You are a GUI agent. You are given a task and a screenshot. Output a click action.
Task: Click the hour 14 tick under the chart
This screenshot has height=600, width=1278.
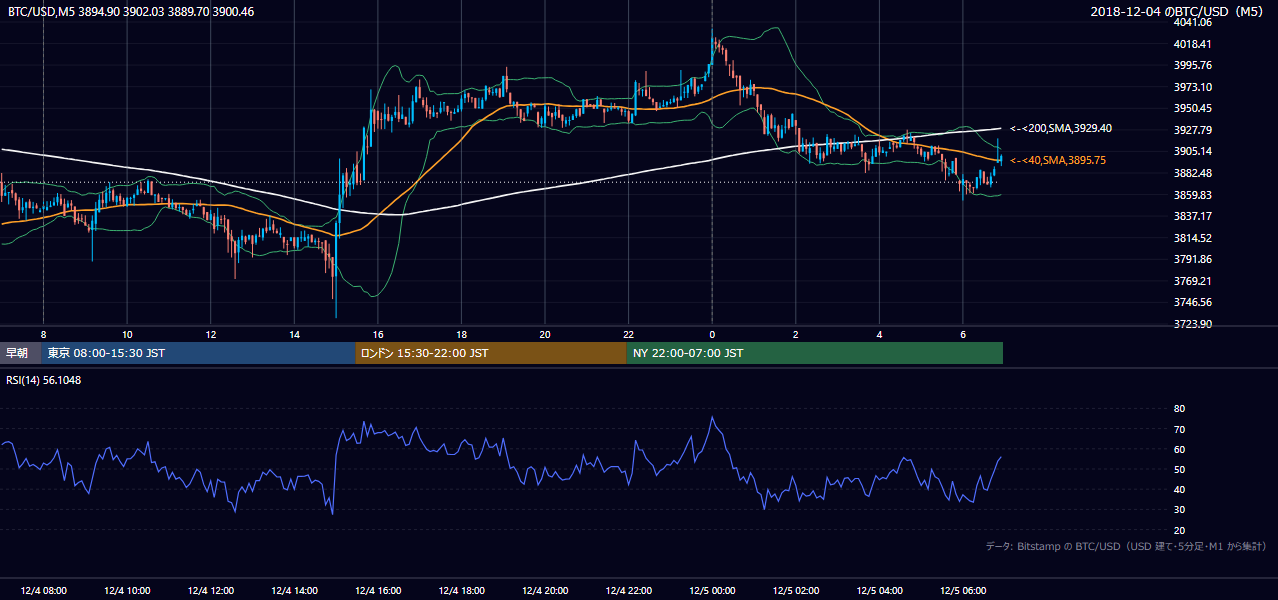[x=294, y=334]
